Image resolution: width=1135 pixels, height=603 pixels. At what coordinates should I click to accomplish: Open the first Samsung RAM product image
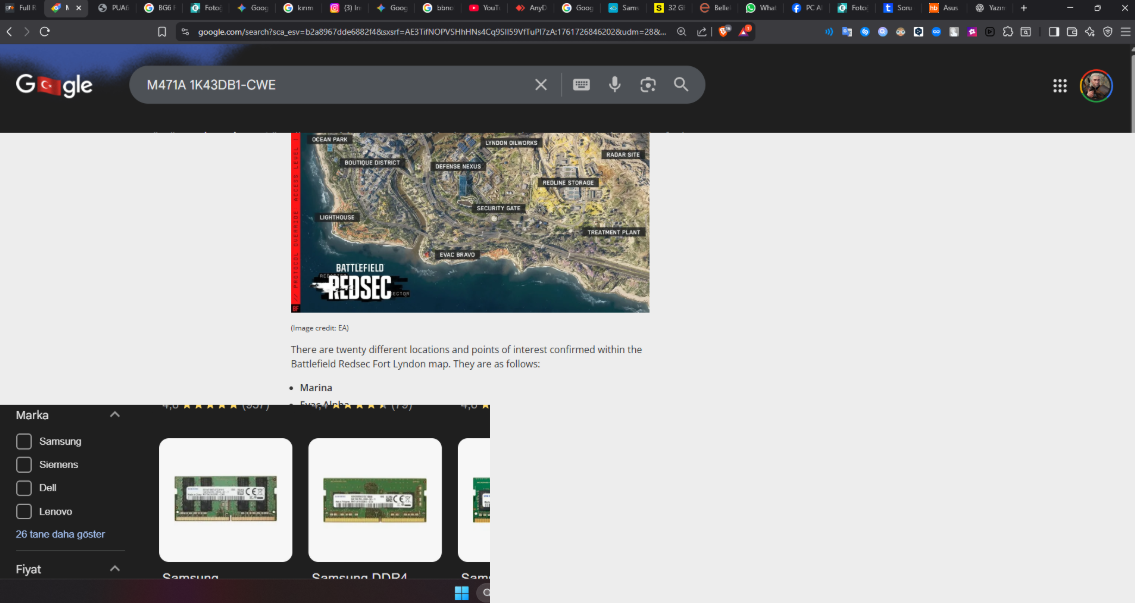click(x=226, y=499)
